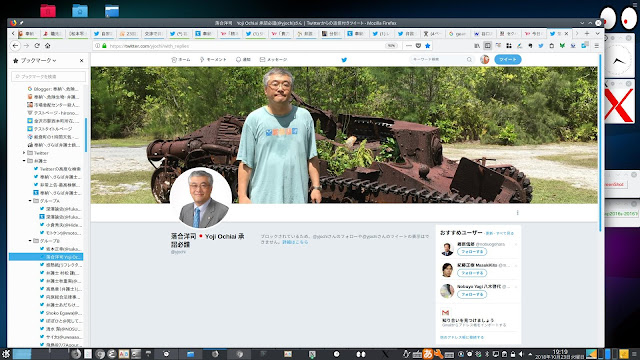Click the taskbar application launcher icon

tap(6, 354)
